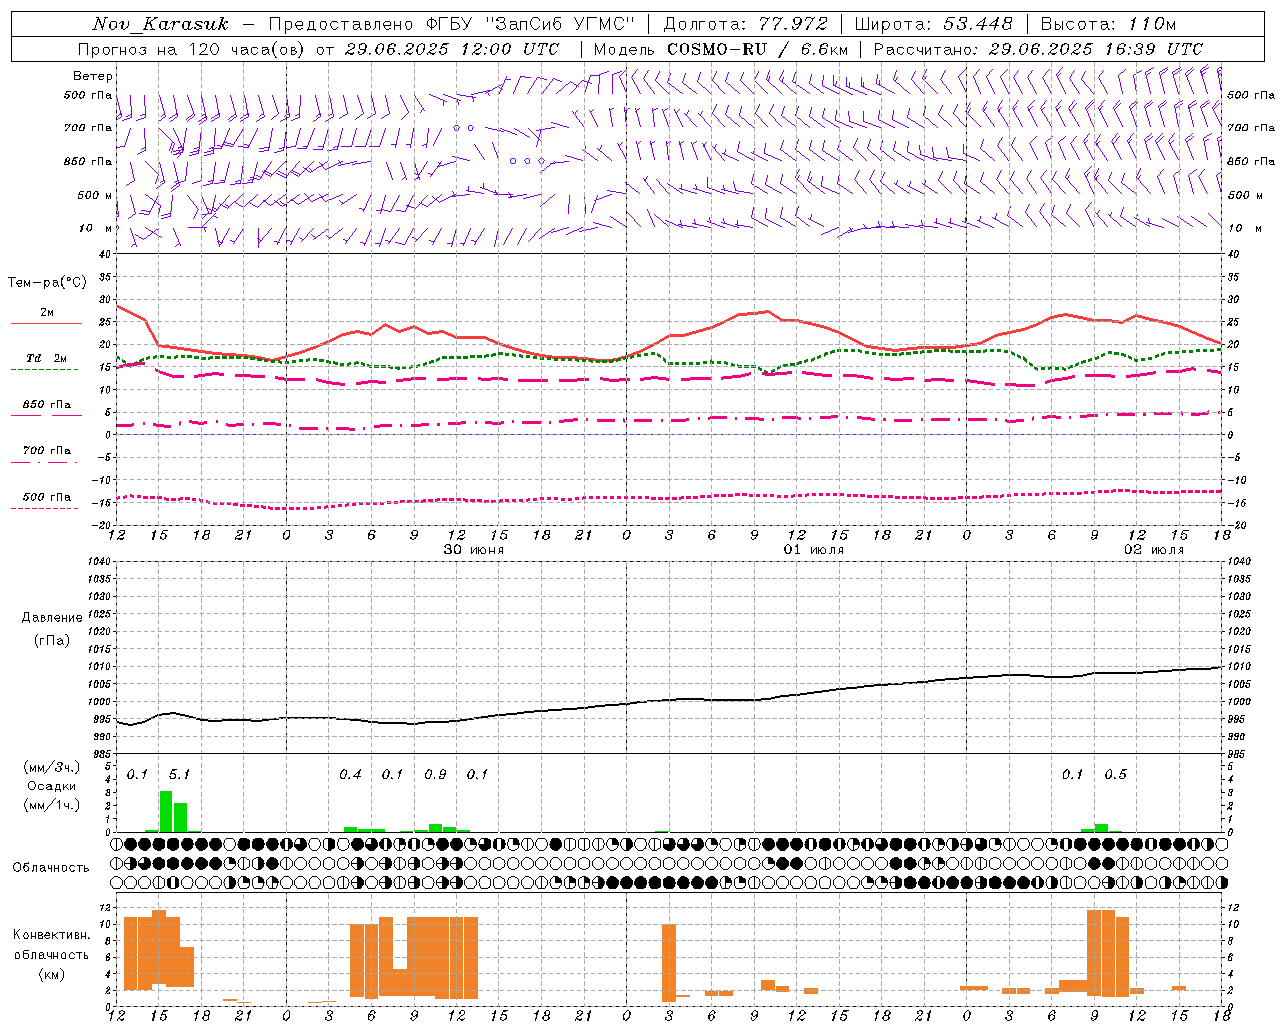Click the "0.9" precipitation amount
The height and width of the screenshot is (1024, 1280).
pyautogui.click(x=435, y=774)
